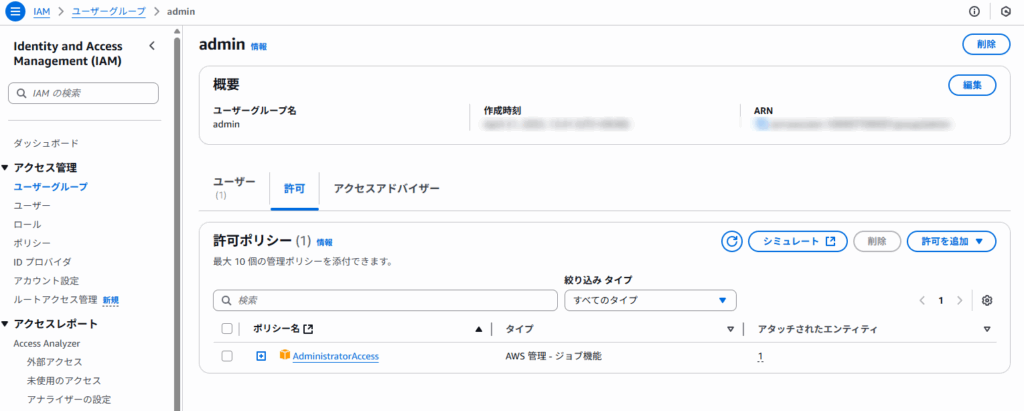Expand the AdministratorAccess policy row

click(x=261, y=356)
